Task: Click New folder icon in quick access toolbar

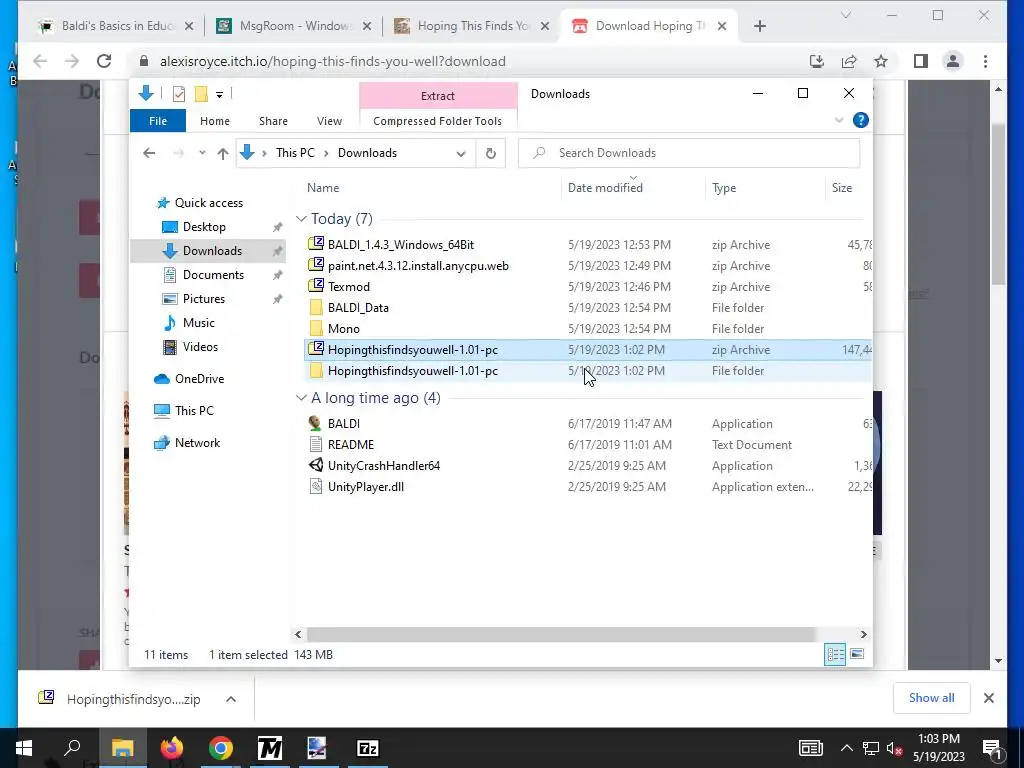Action: [x=201, y=94]
